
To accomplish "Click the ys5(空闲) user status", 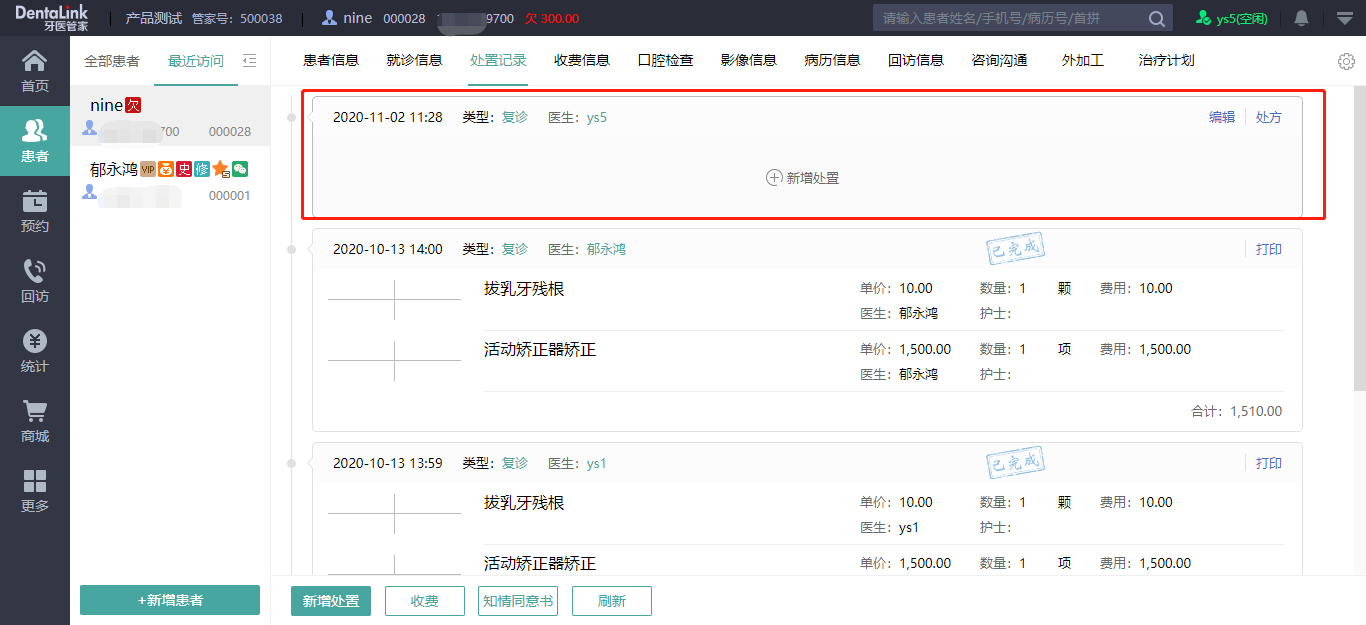I will tap(1232, 18).
